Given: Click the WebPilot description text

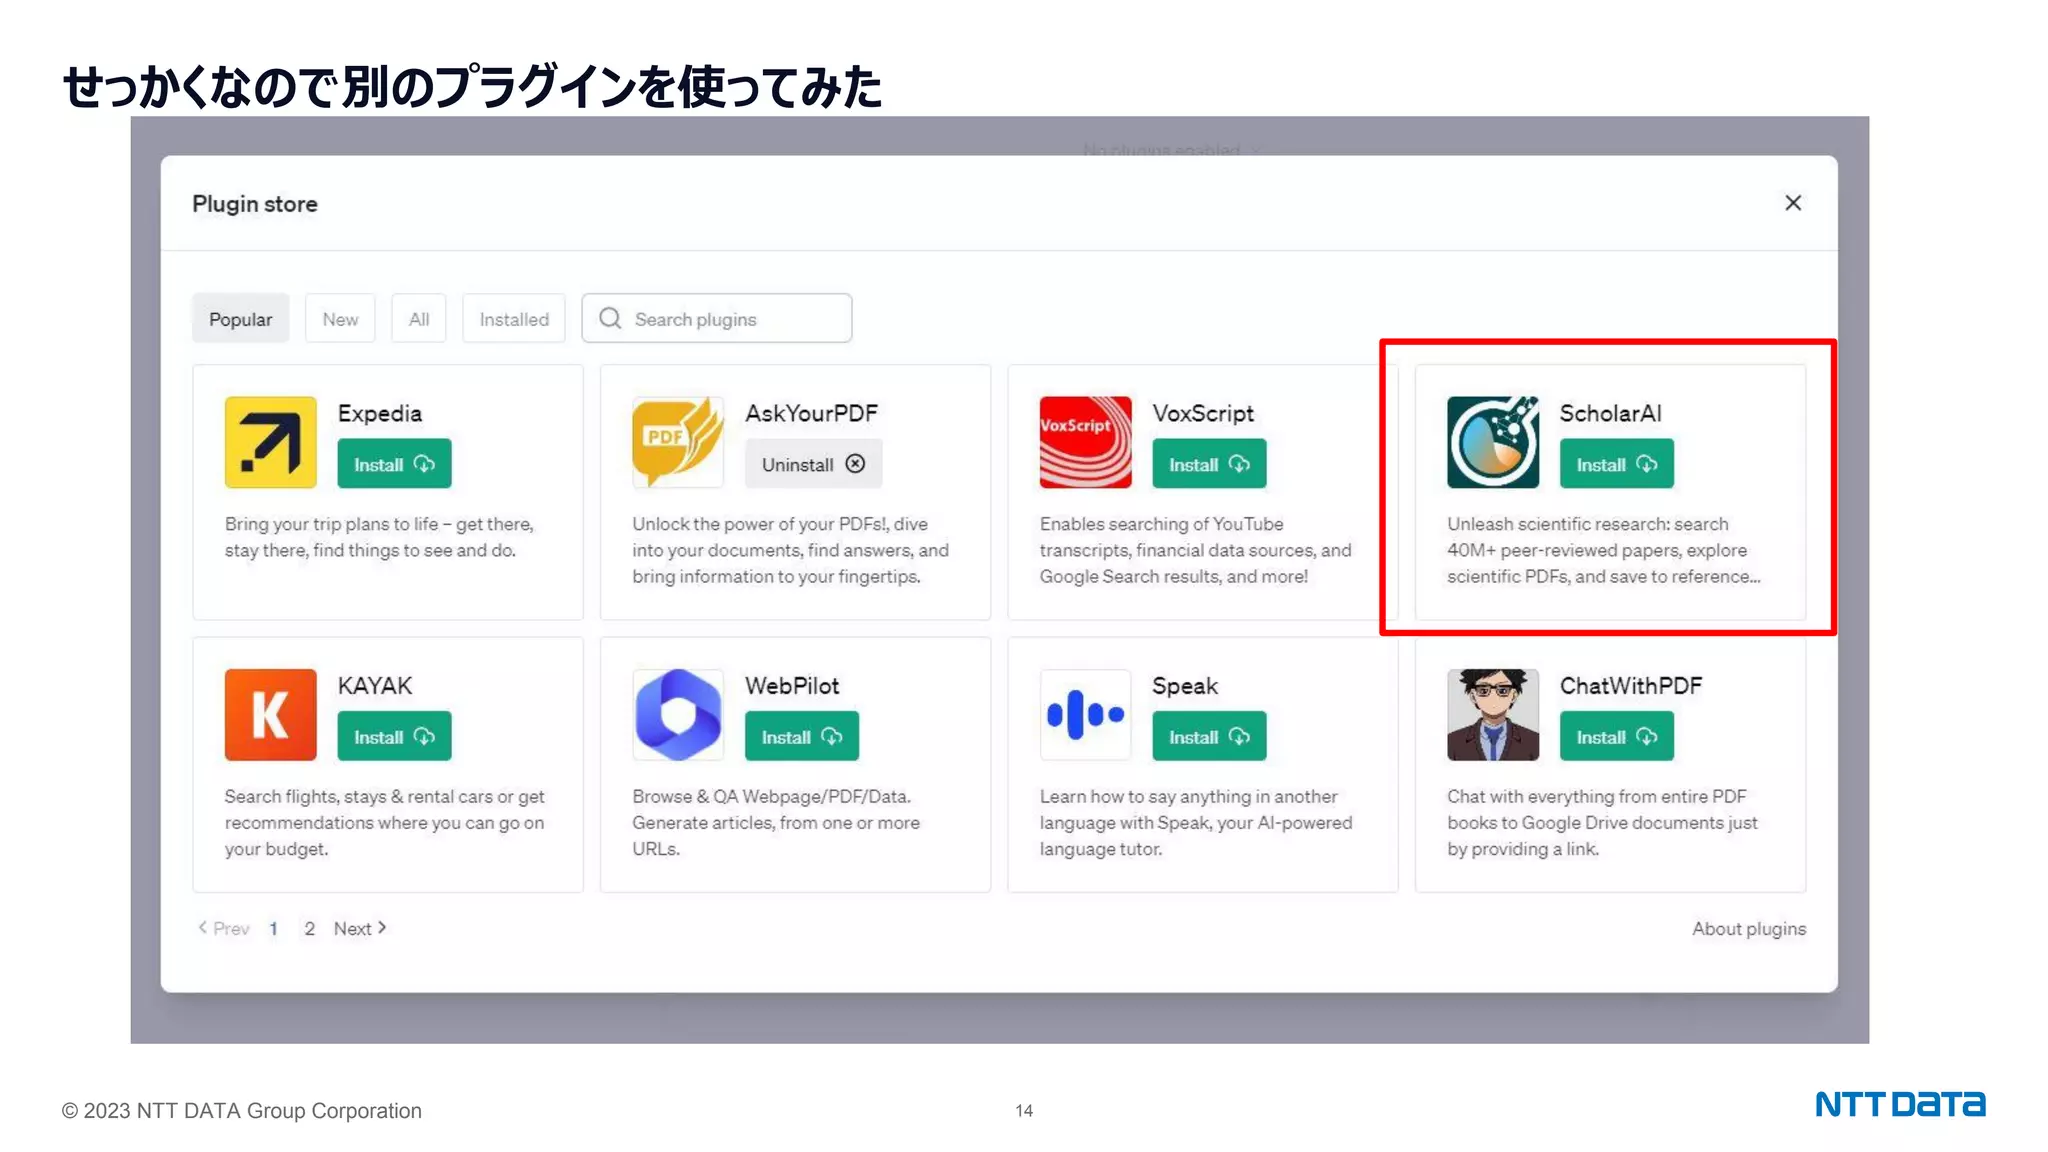Looking at the screenshot, I should pyautogui.click(x=776, y=823).
